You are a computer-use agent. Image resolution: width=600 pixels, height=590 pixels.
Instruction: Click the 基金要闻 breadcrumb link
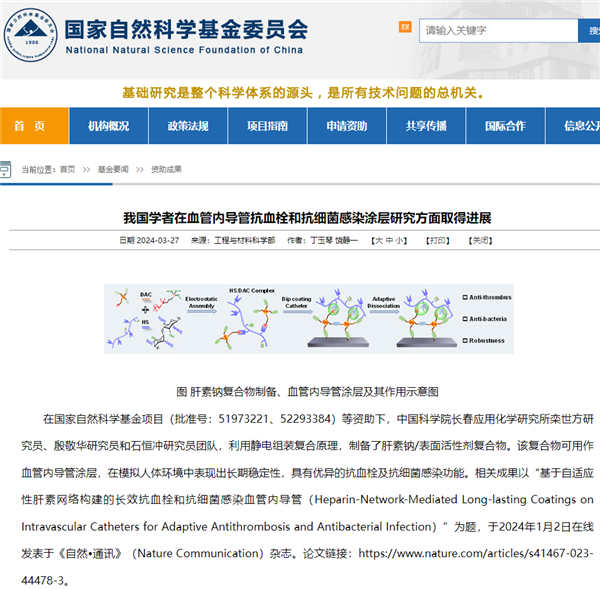coord(113,170)
